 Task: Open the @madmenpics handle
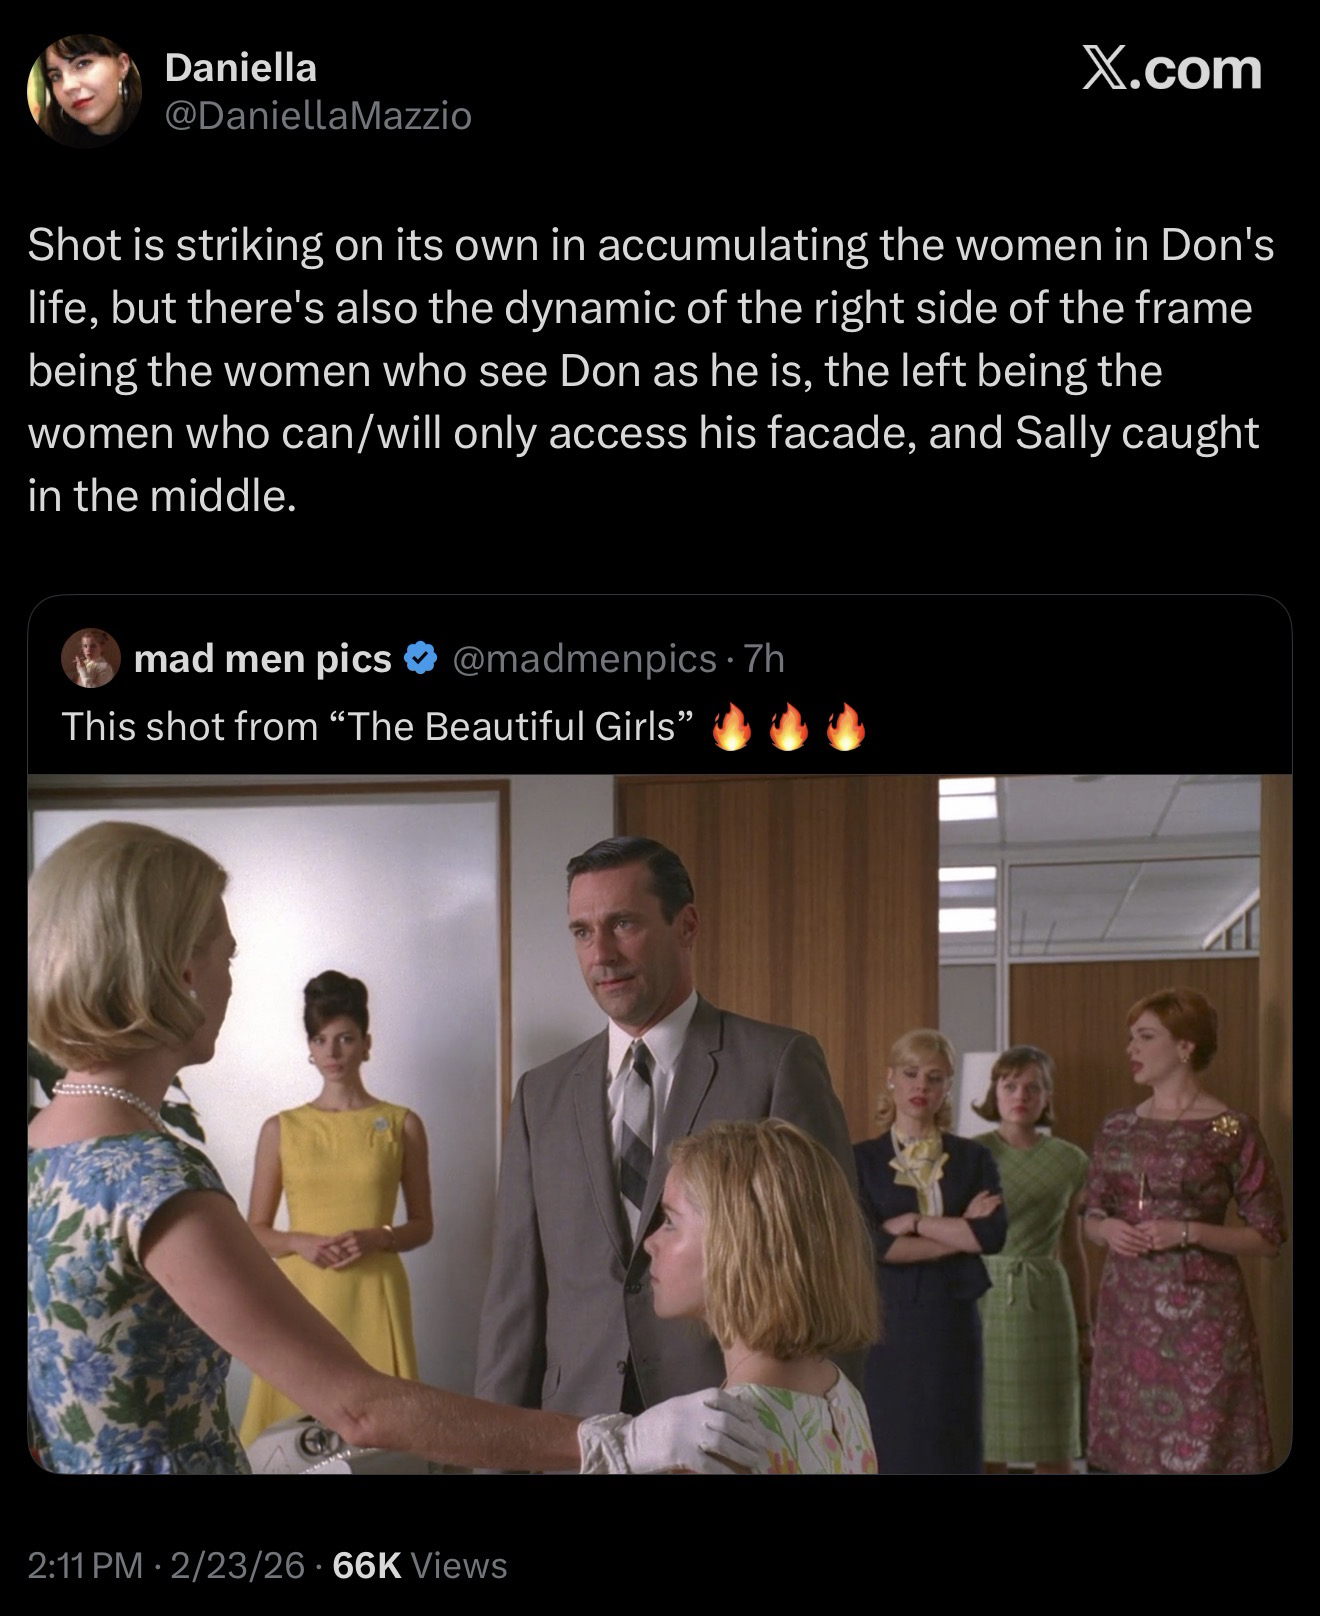584,659
